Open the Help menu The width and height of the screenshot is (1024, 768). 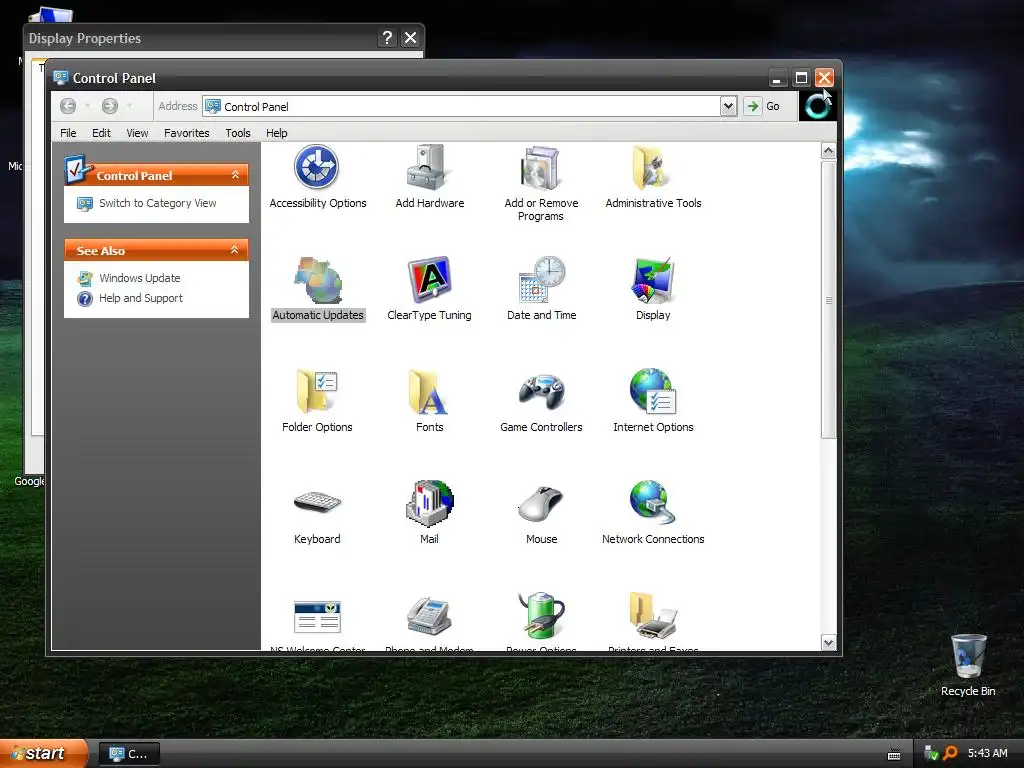point(276,133)
